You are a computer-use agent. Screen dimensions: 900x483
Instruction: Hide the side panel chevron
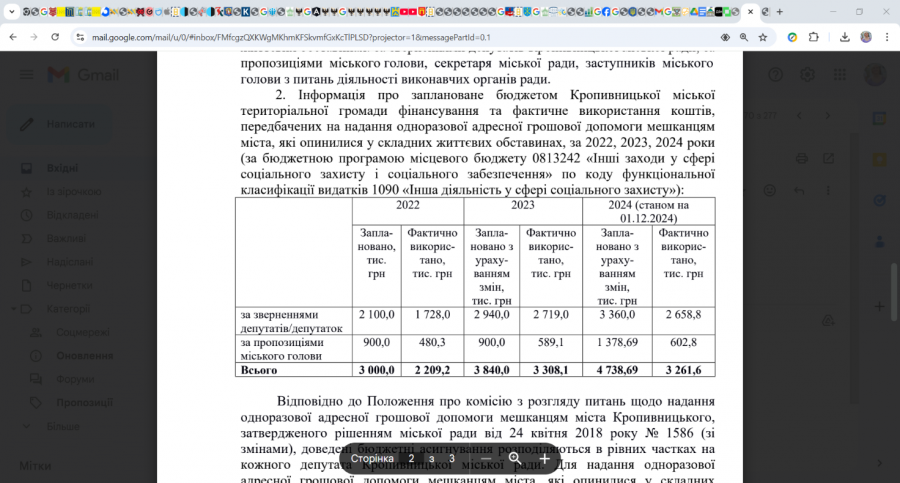pyautogui.click(x=879, y=463)
